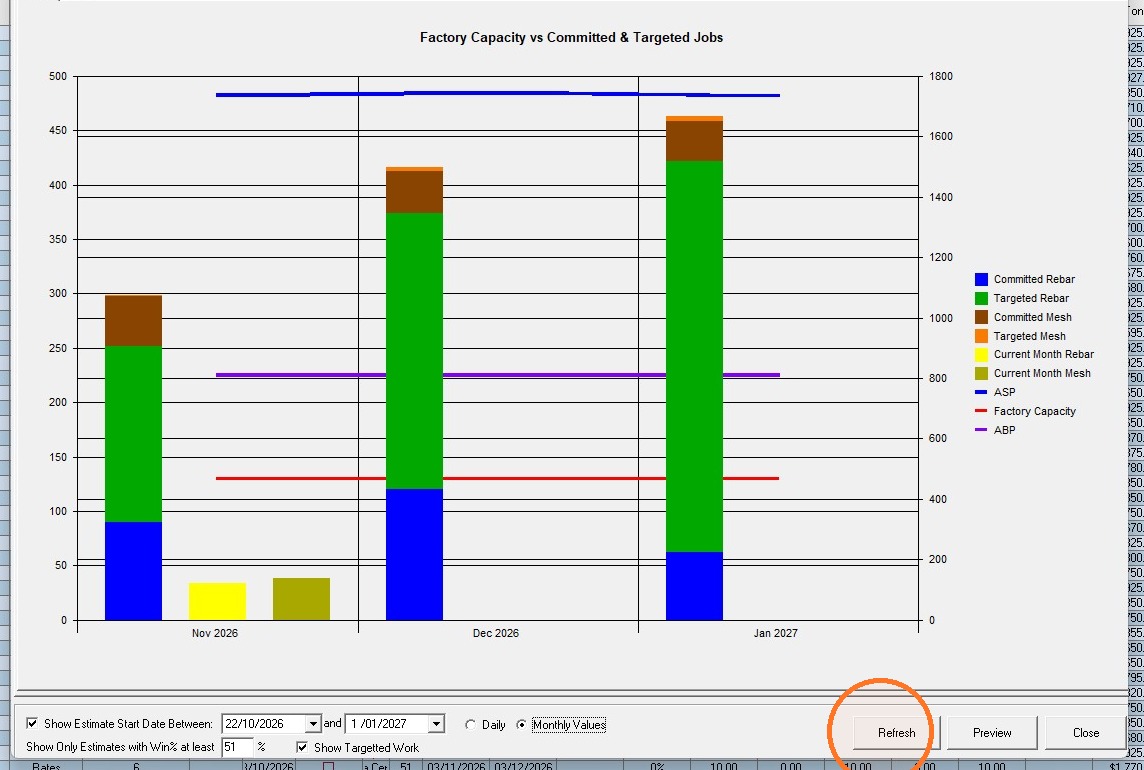Click the brown Committed Mesh segment for Nov 2026

tap(134, 320)
